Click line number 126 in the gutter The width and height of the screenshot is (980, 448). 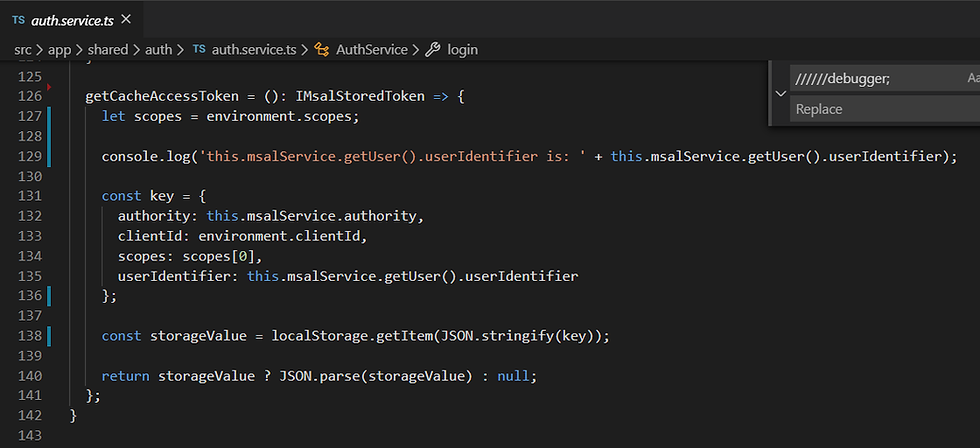coord(30,96)
